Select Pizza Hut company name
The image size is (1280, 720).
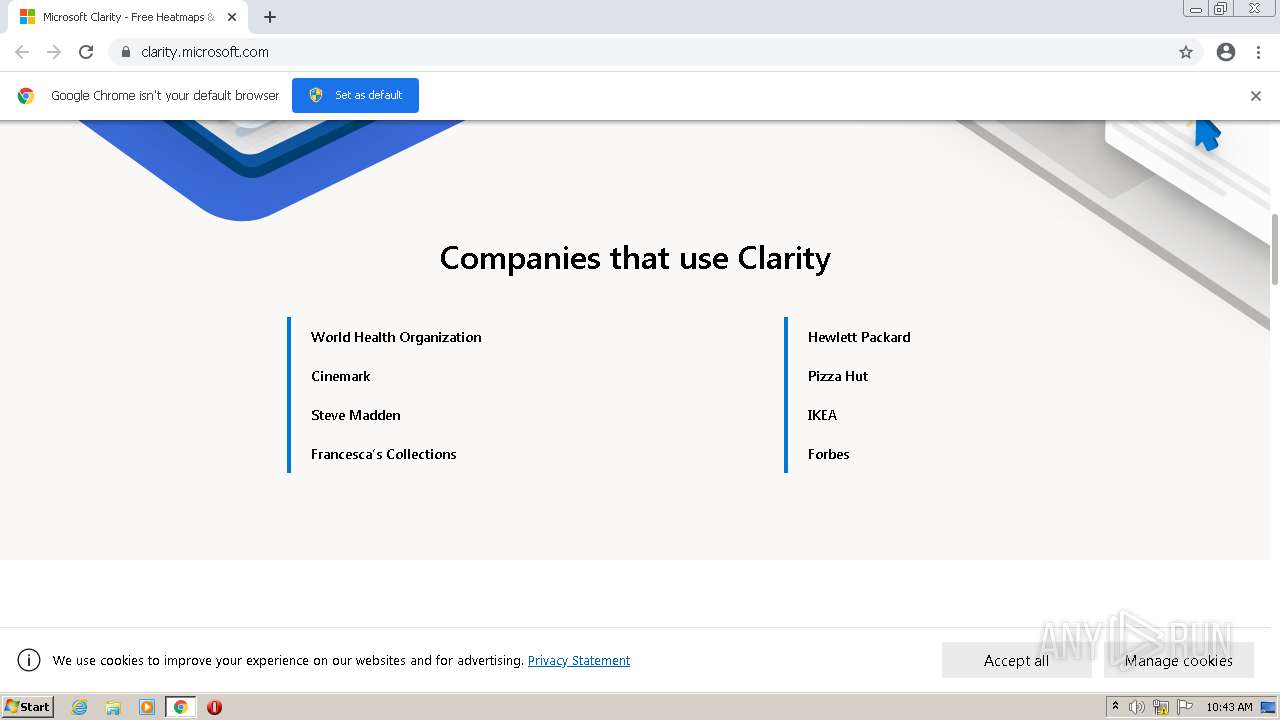point(838,376)
